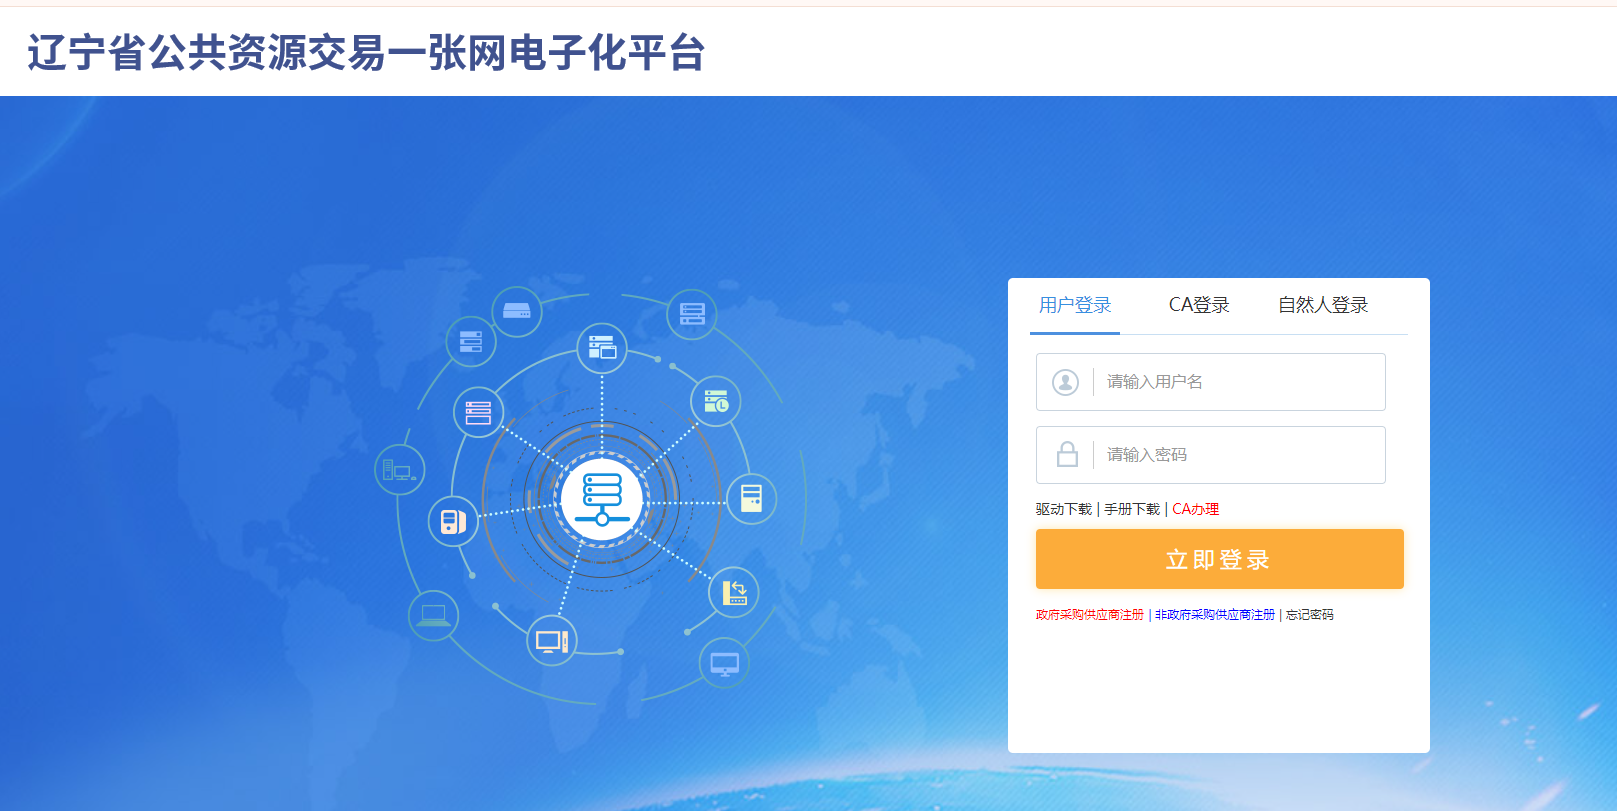The height and width of the screenshot is (811, 1617).
Task: Open the 自然人登录 tab
Action: 1322,305
